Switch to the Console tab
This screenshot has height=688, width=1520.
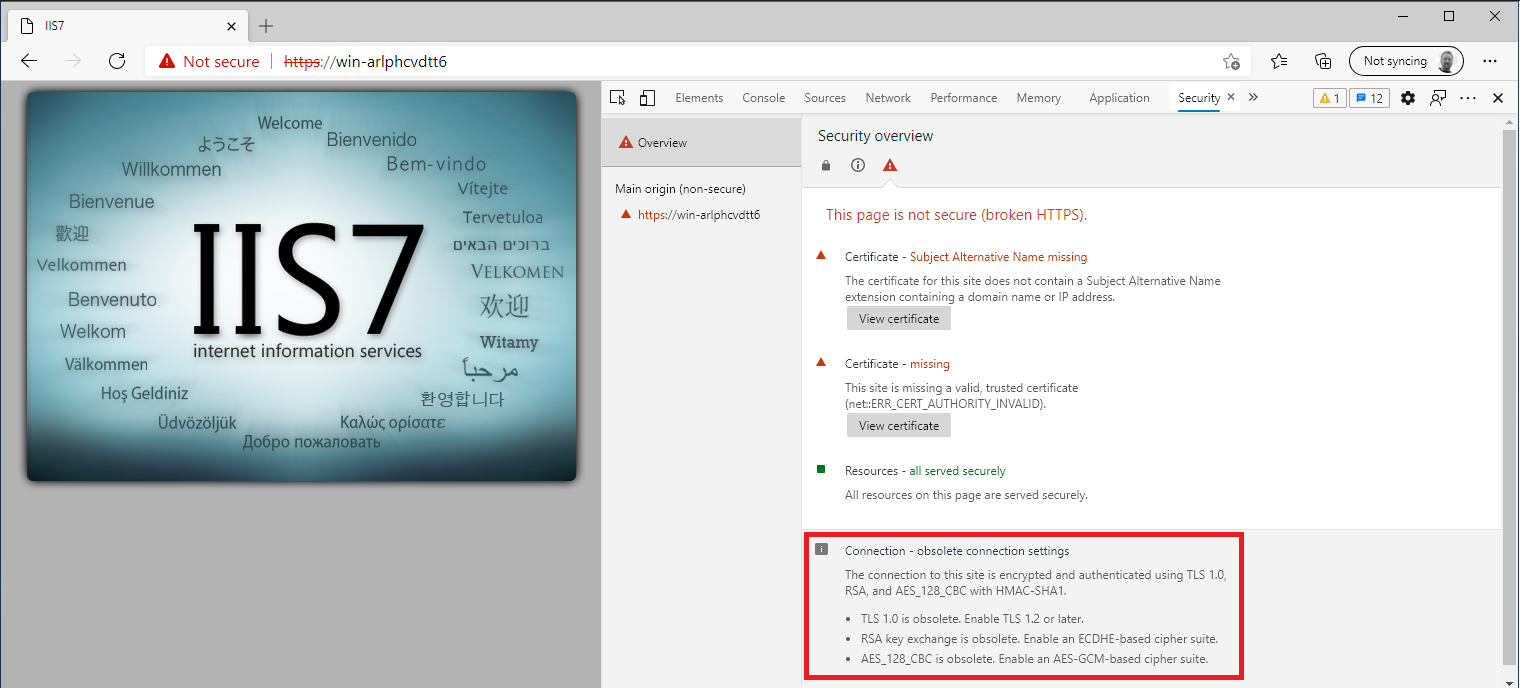[x=763, y=98]
